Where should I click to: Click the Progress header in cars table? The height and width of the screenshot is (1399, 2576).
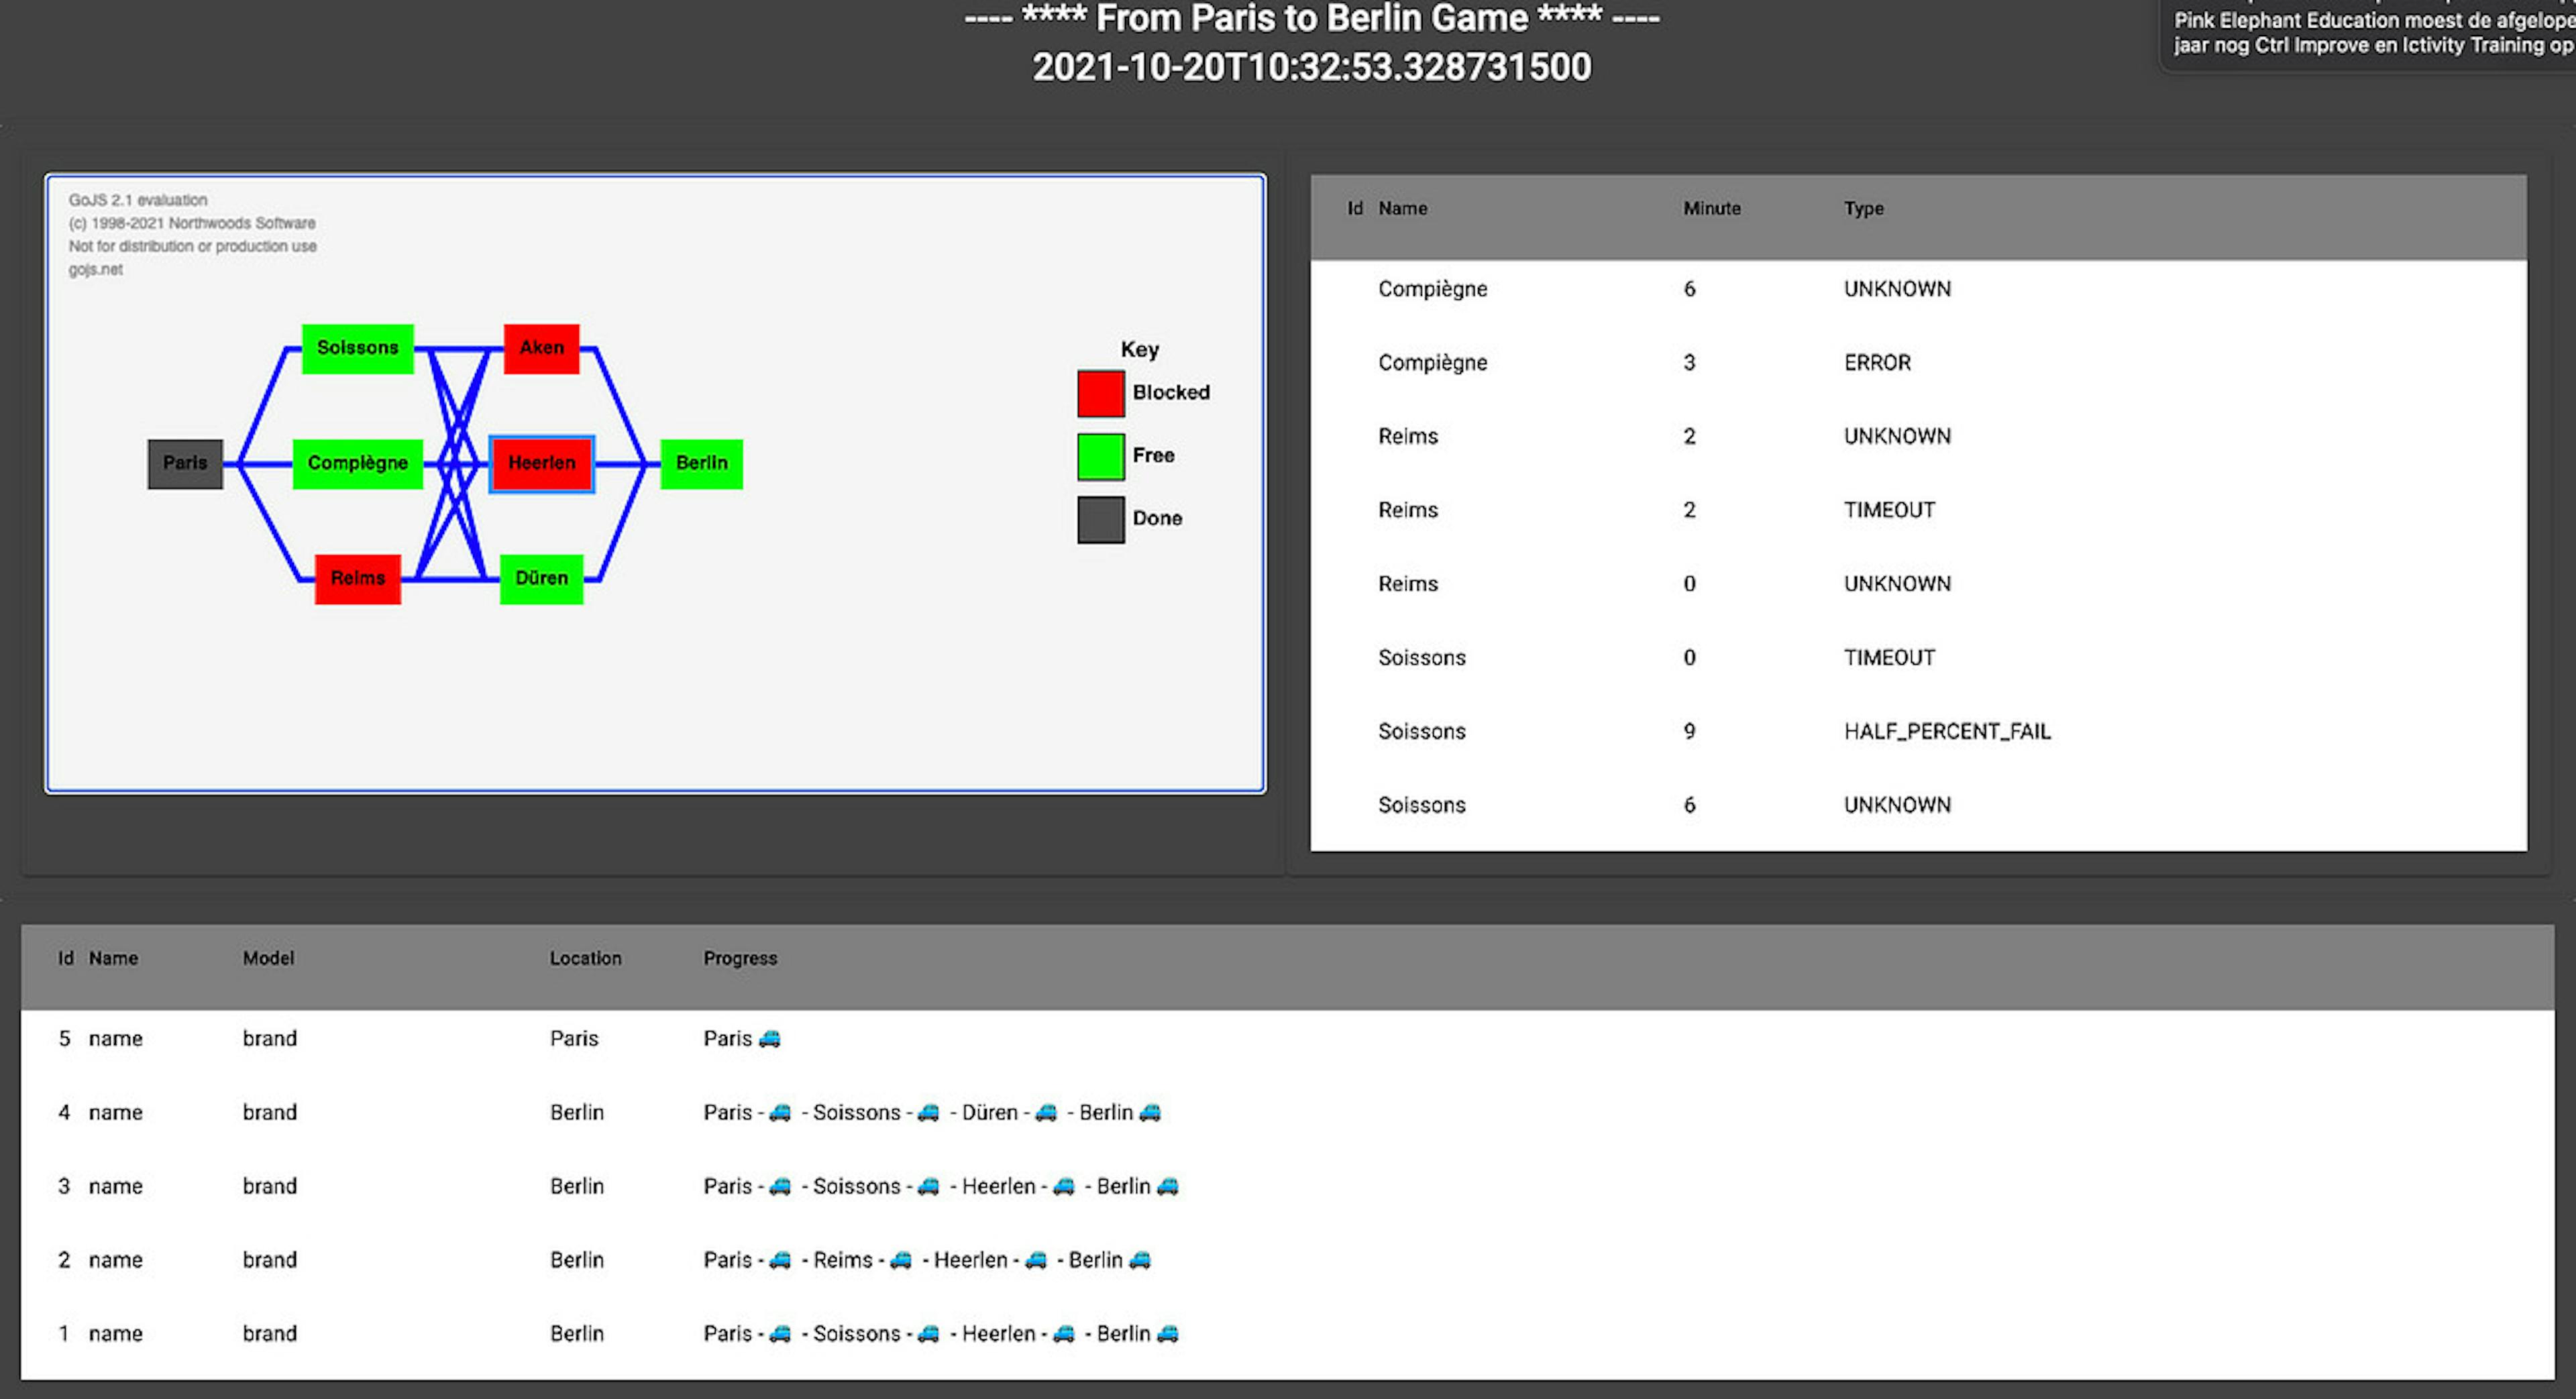(739, 958)
